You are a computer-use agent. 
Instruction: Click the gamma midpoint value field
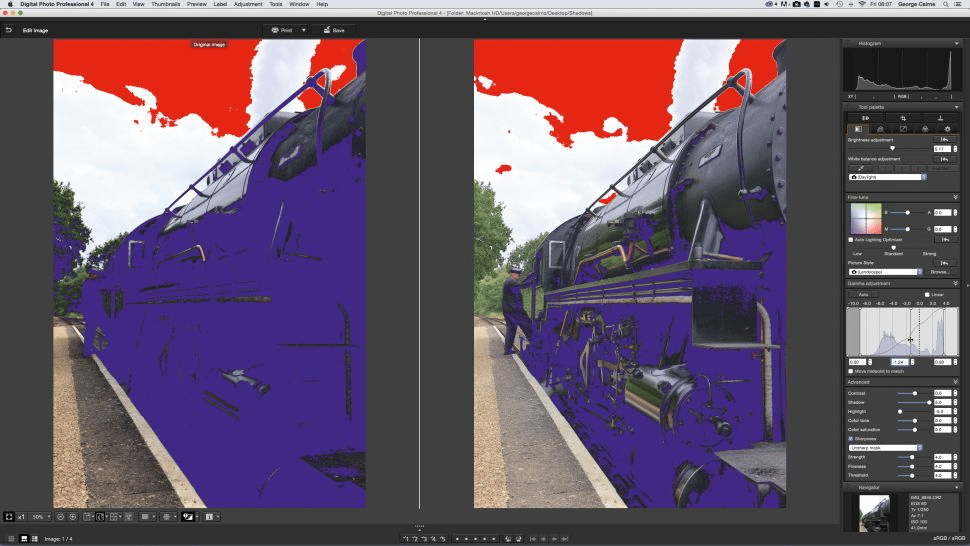pyautogui.click(x=899, y=362)
